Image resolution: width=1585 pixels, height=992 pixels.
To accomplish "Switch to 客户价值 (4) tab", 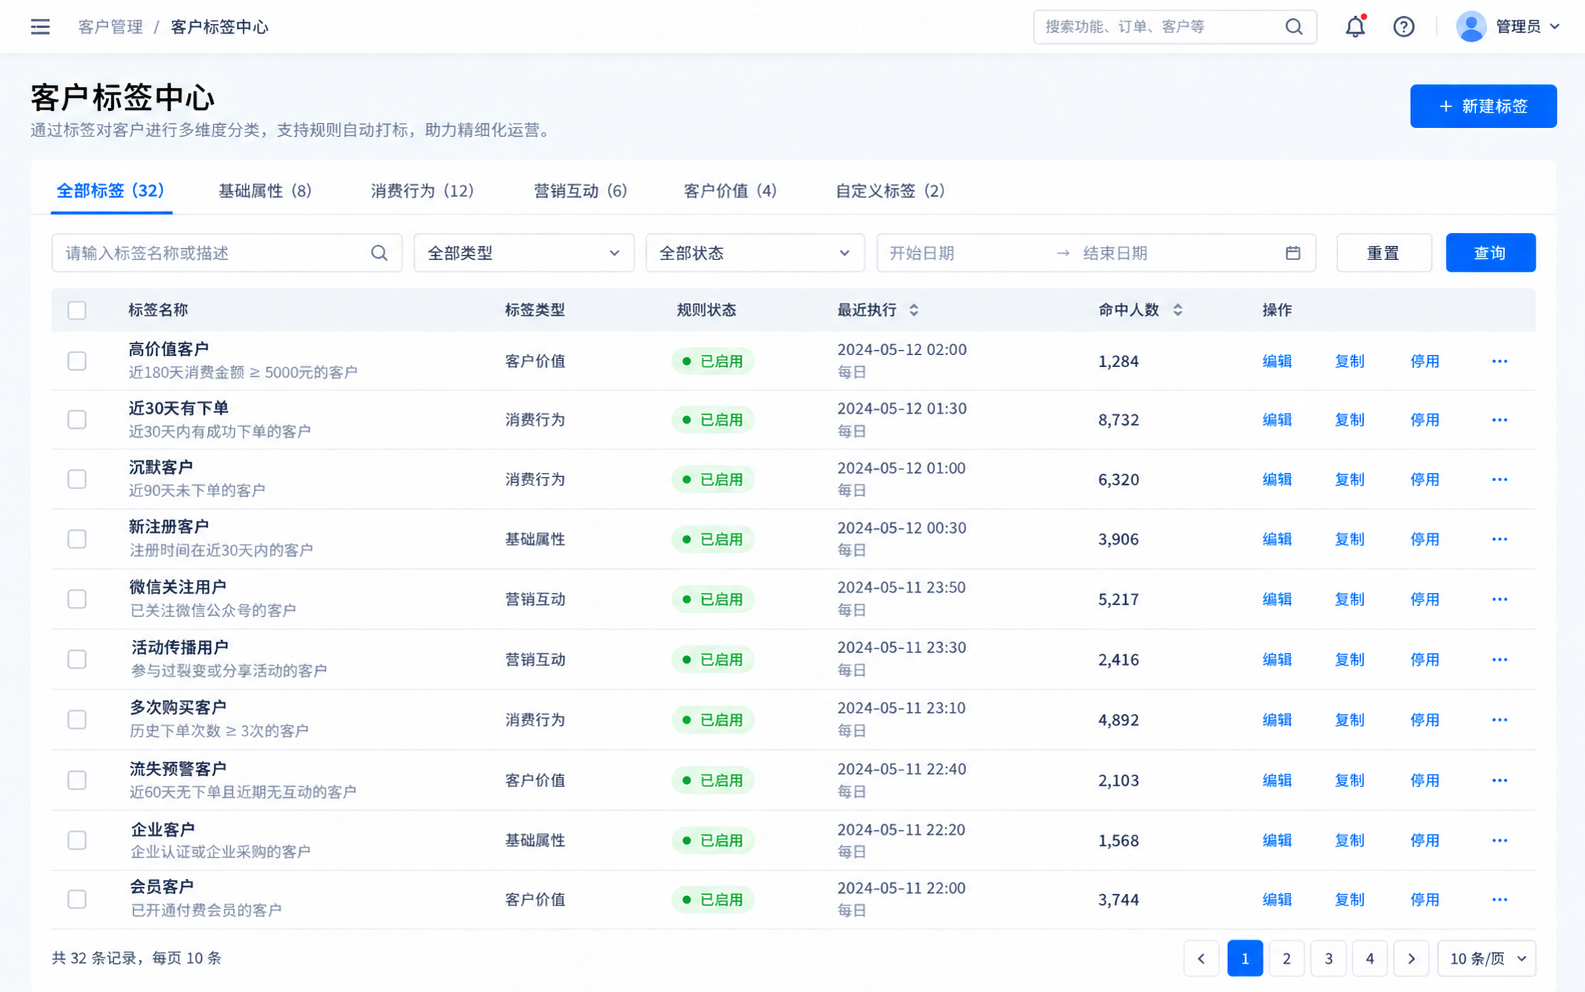I will click(x=730, y=191).
